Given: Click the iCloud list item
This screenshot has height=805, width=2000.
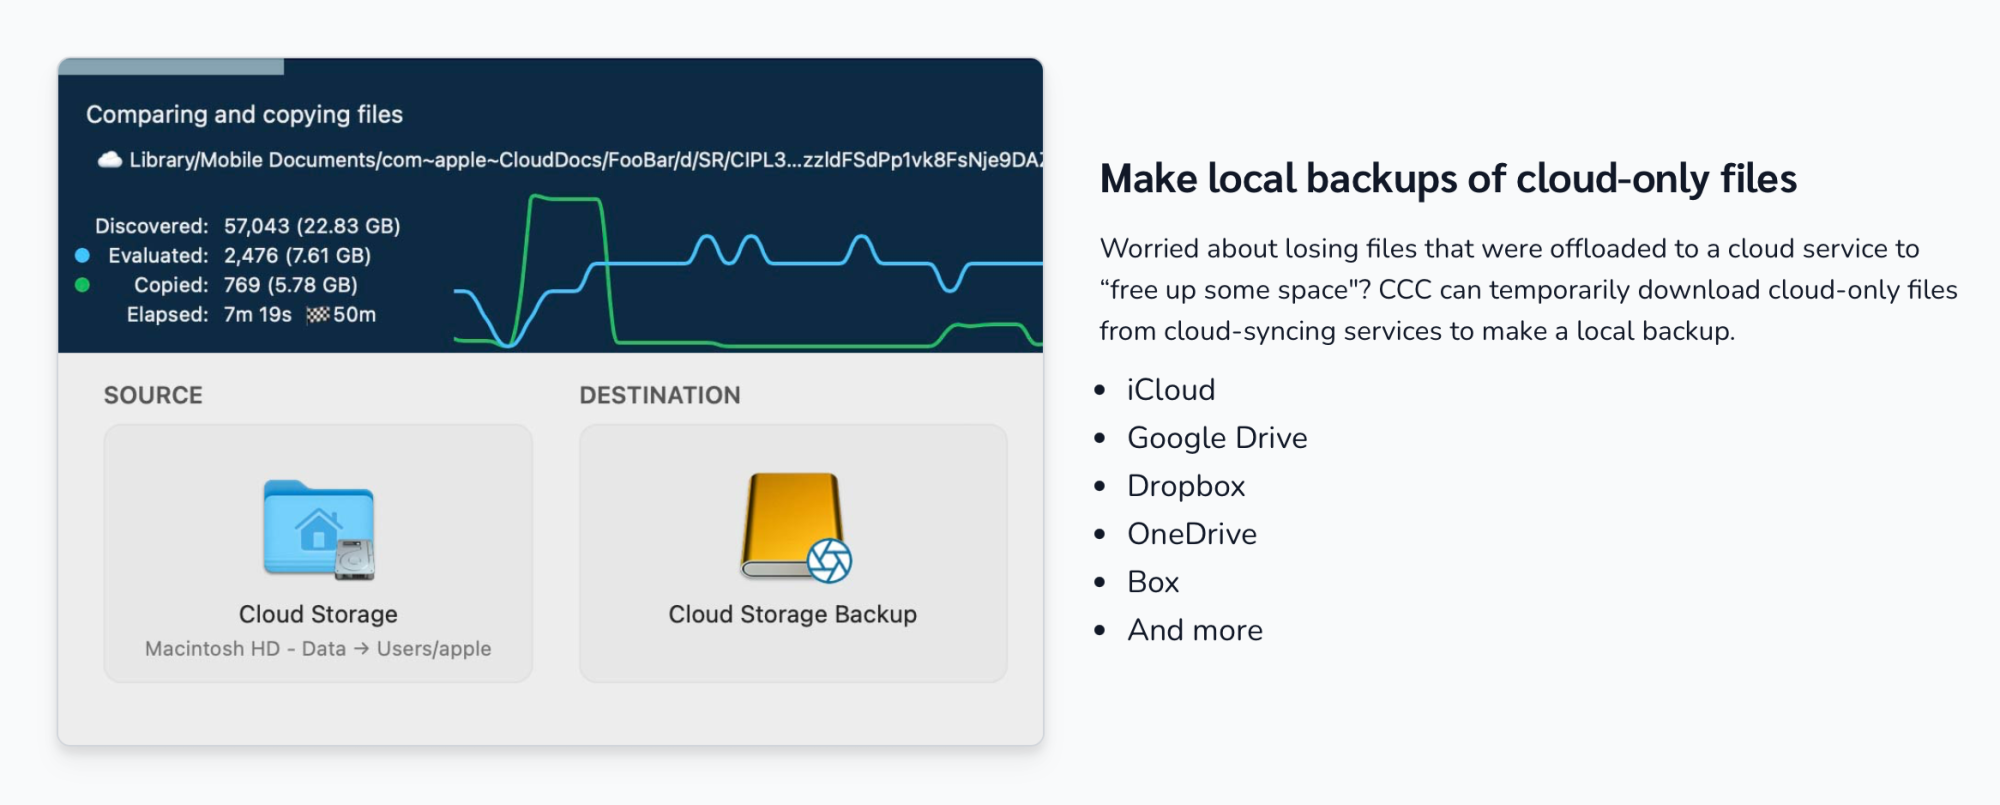Looking at the screenshot, I should [x=1171, y=390].
